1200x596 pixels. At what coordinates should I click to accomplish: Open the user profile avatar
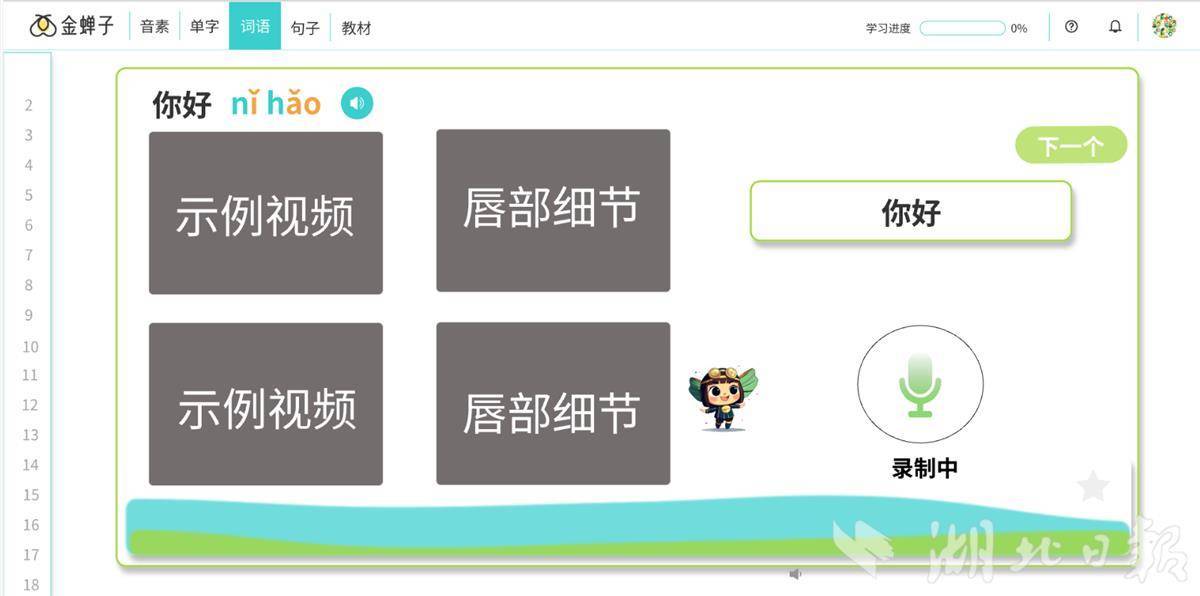pos(1164,26)
